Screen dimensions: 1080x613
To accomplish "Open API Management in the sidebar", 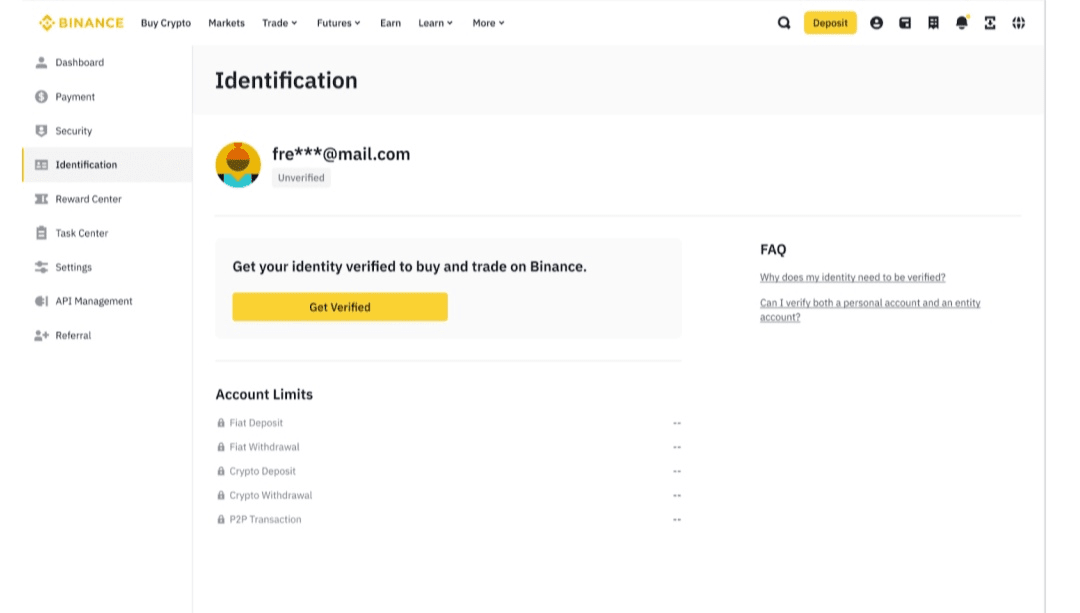I will (x=93, y=301).
